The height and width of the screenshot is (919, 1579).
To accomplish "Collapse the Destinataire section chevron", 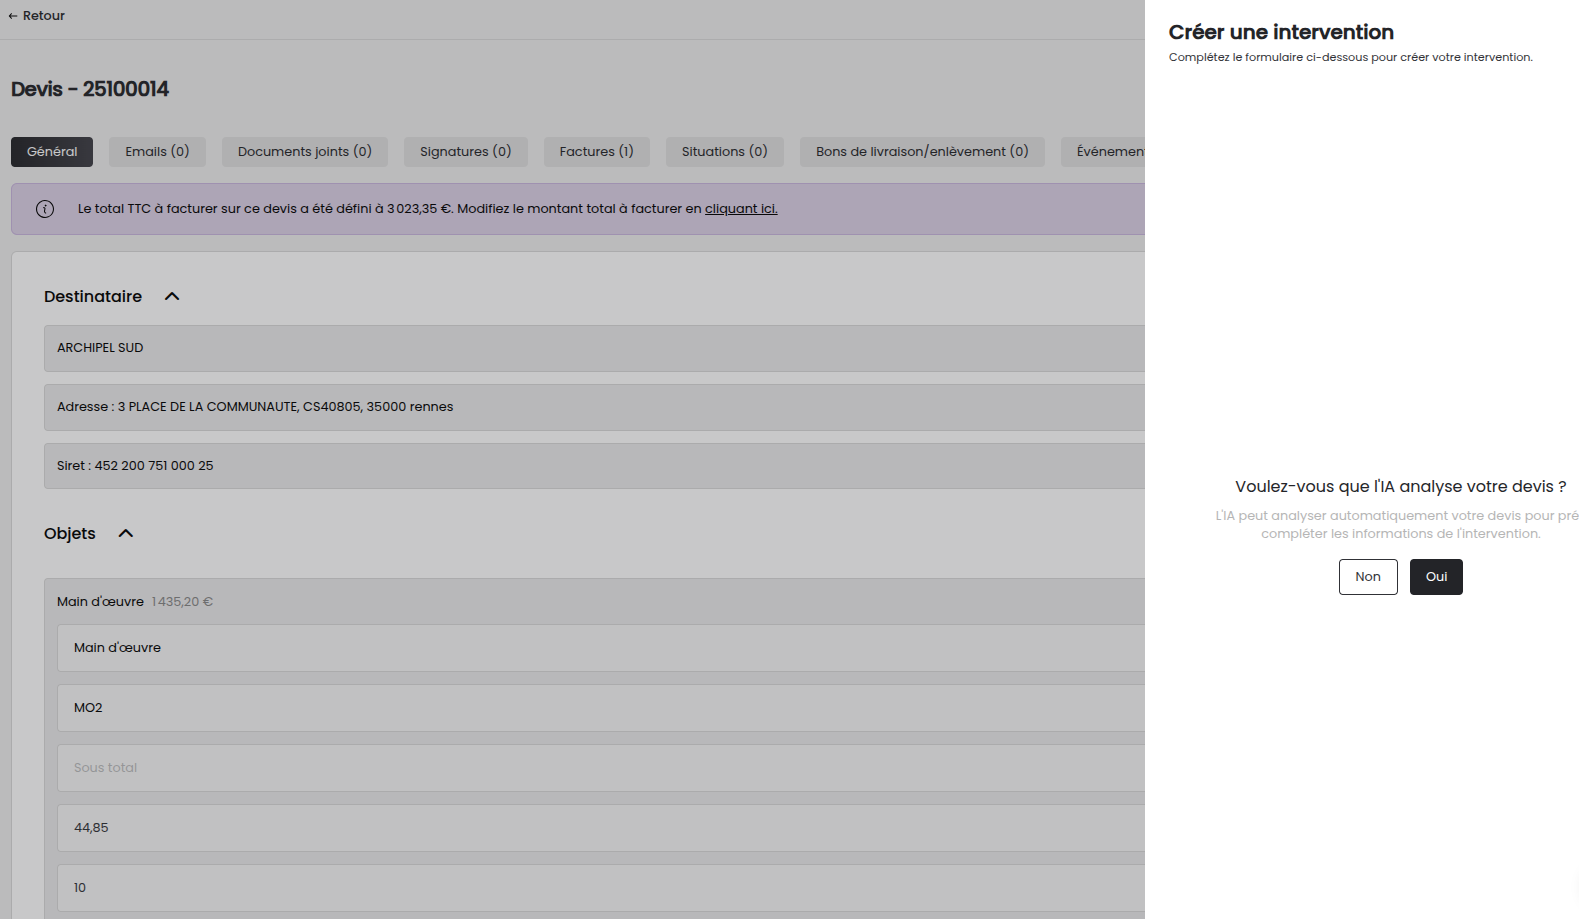I will 172,297.
